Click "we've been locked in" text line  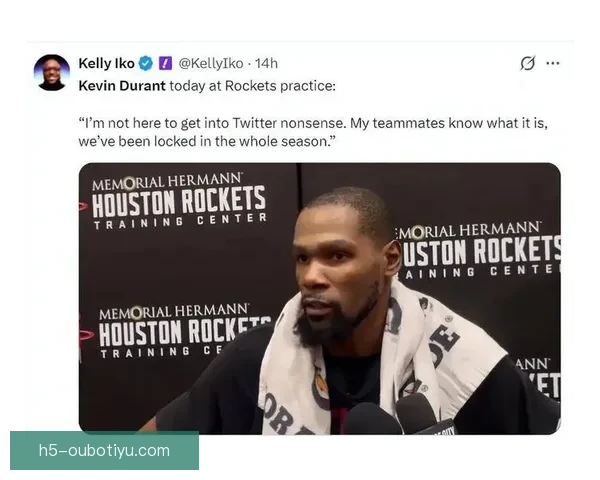click(x=207, y=142)
